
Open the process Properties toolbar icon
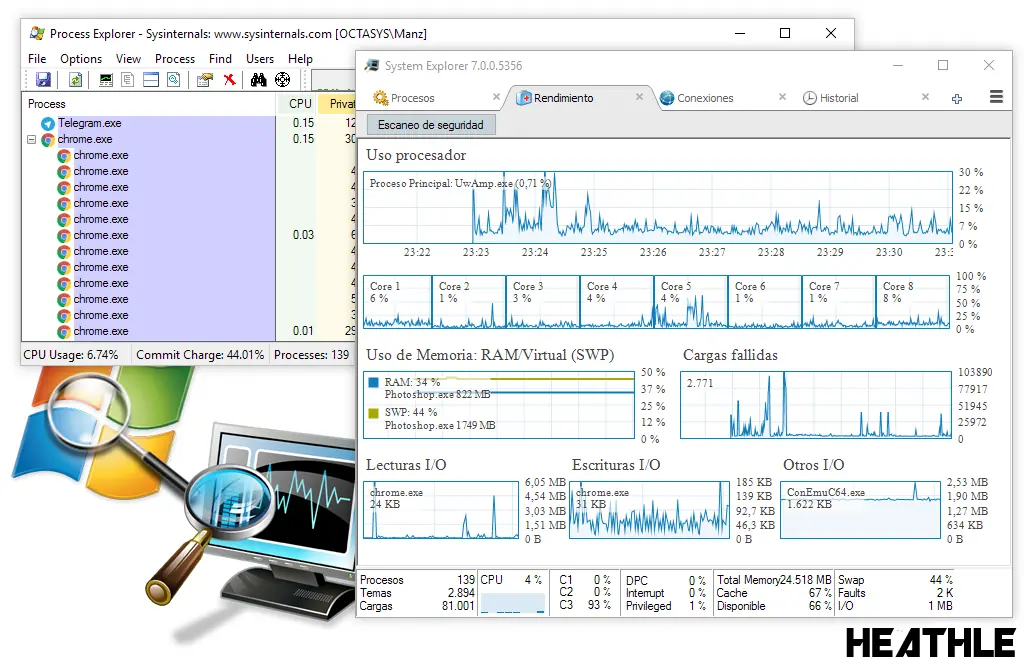(x=205, y=80)
